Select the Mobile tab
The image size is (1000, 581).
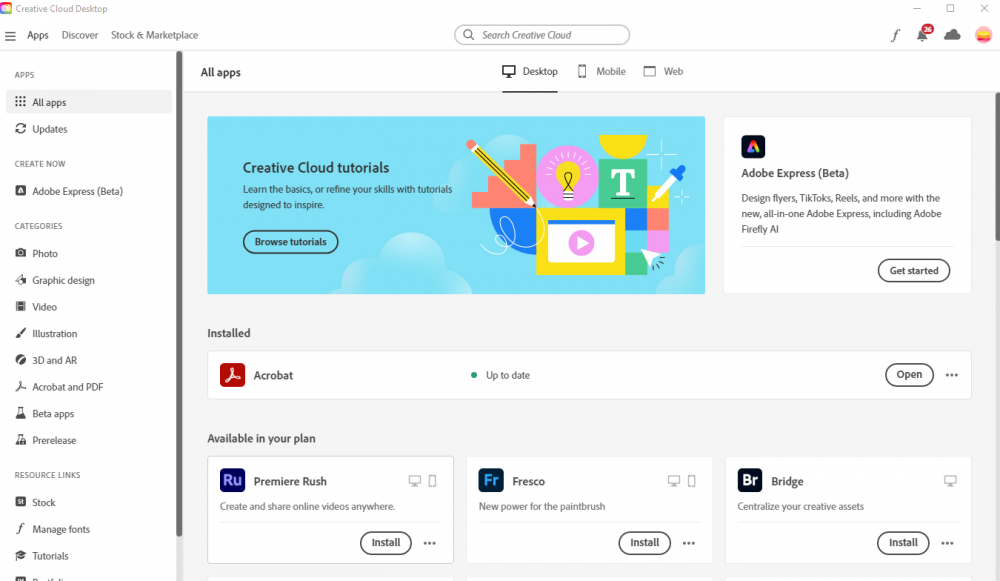click(601, 71)
